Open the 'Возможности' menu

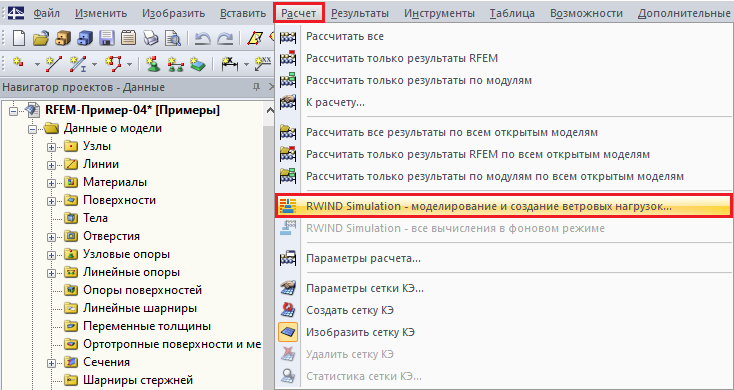coord(587,13)
